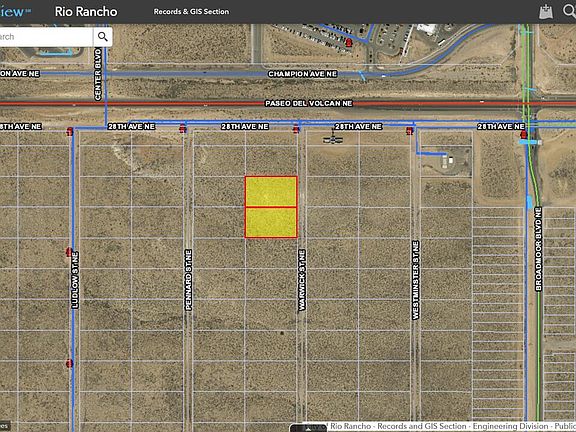The width and height of the screenshot is (576, 432).
Task: Click the search magnifier button beside the search box
Action: [103, 37]
